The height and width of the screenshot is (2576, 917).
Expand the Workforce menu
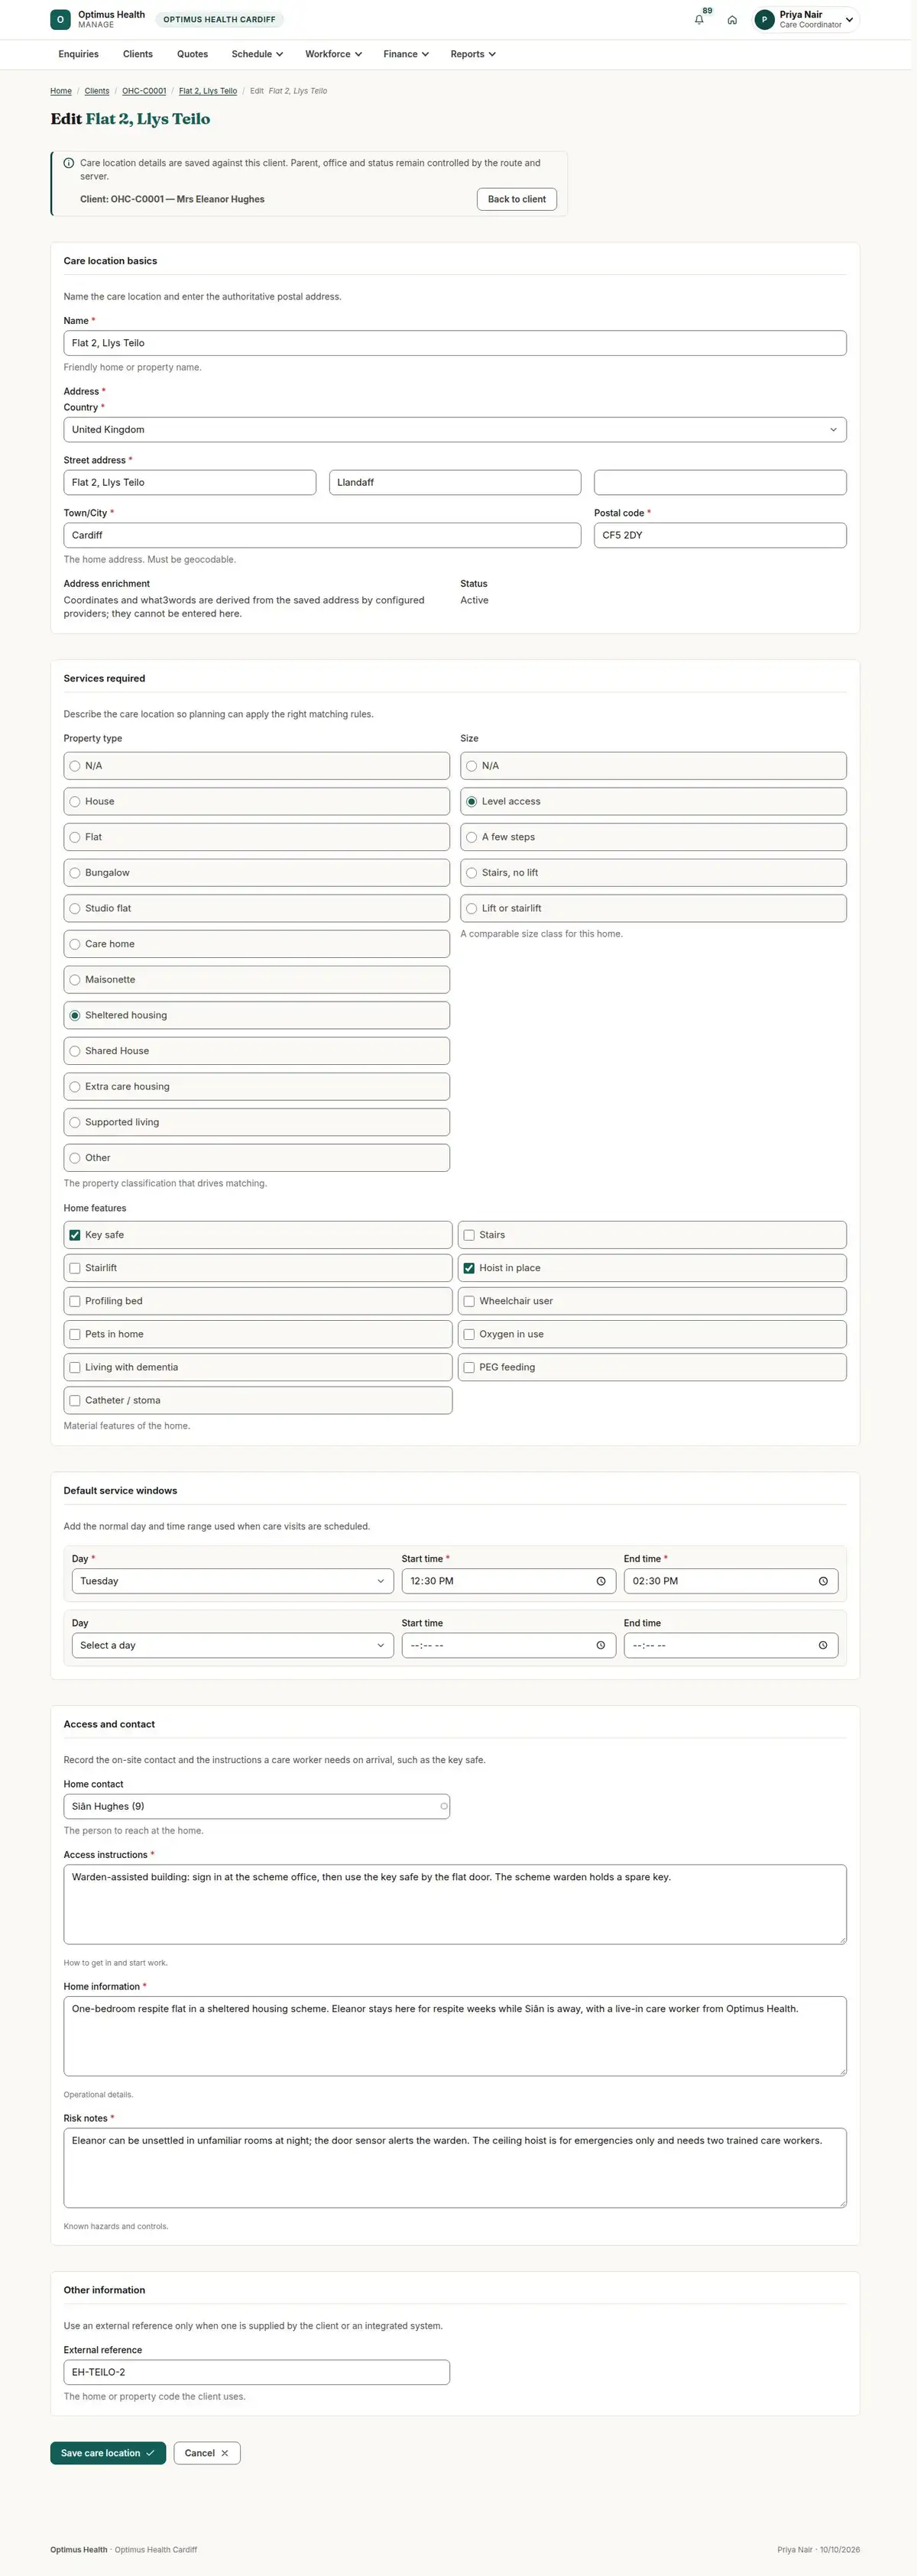pyautogui.click(x=333, y=54)
